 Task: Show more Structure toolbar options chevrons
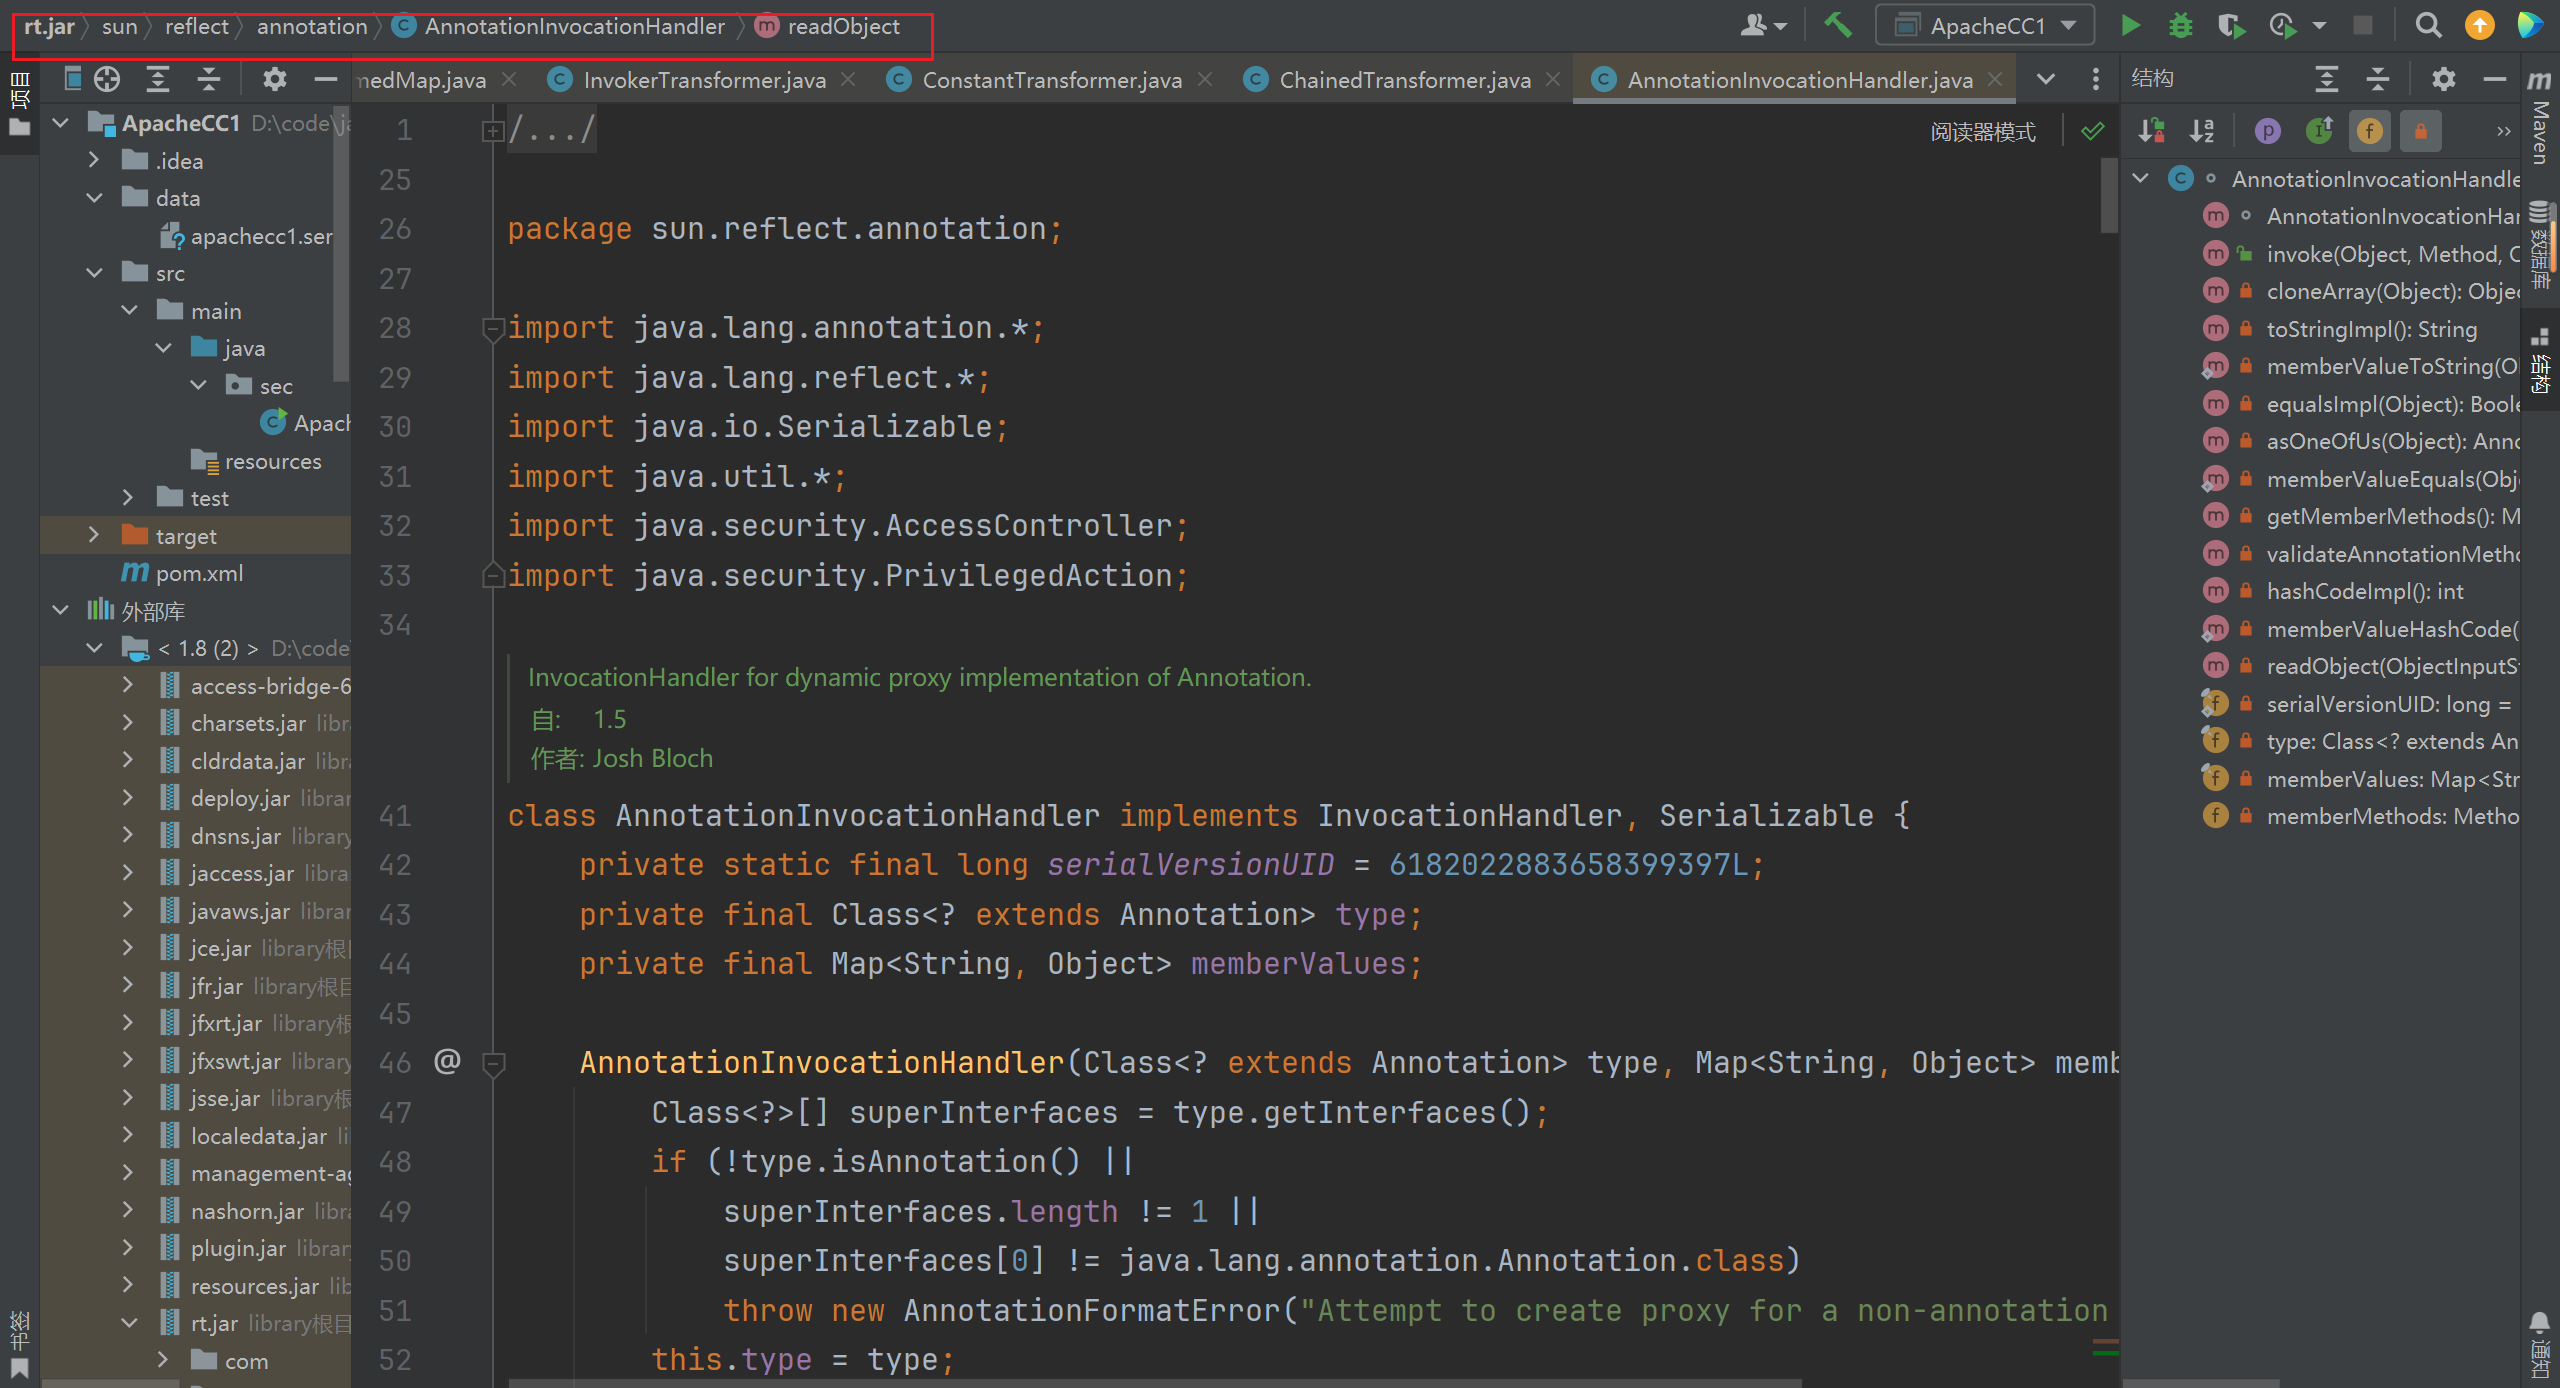2503,131
